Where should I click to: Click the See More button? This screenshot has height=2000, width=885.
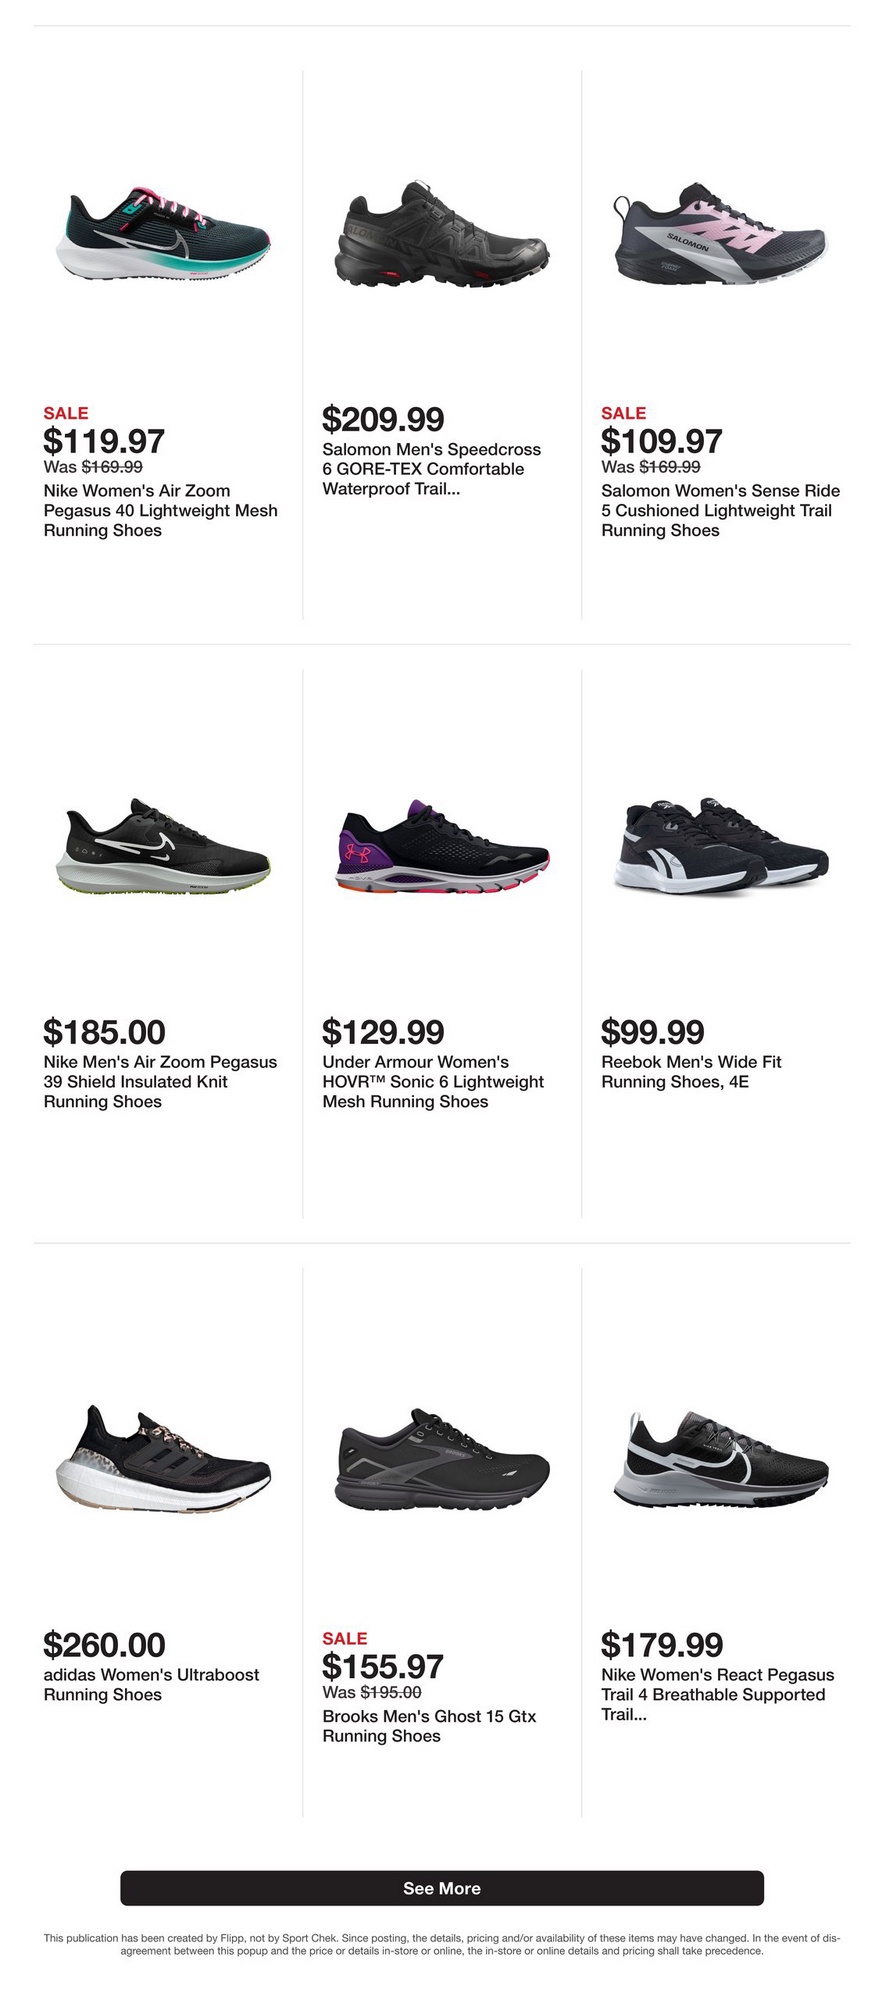tap(442, 1888)
